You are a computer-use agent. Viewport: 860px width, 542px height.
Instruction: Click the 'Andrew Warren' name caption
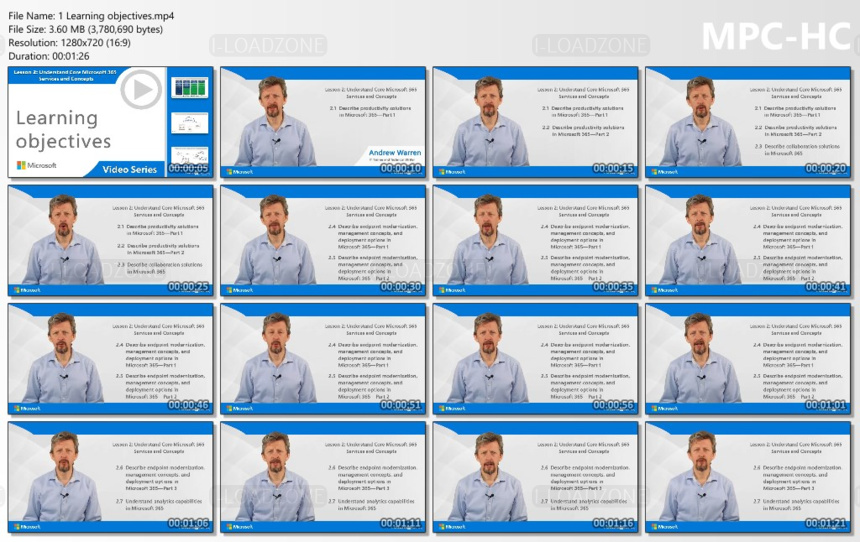tap(395, 153)
